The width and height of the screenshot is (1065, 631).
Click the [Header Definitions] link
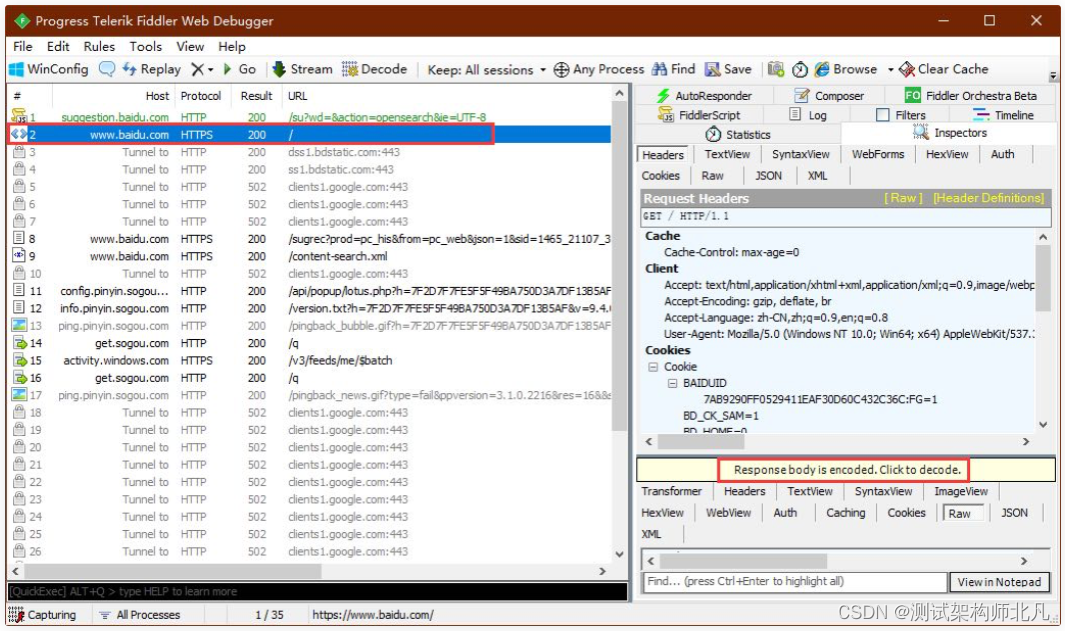pos(988,198)
